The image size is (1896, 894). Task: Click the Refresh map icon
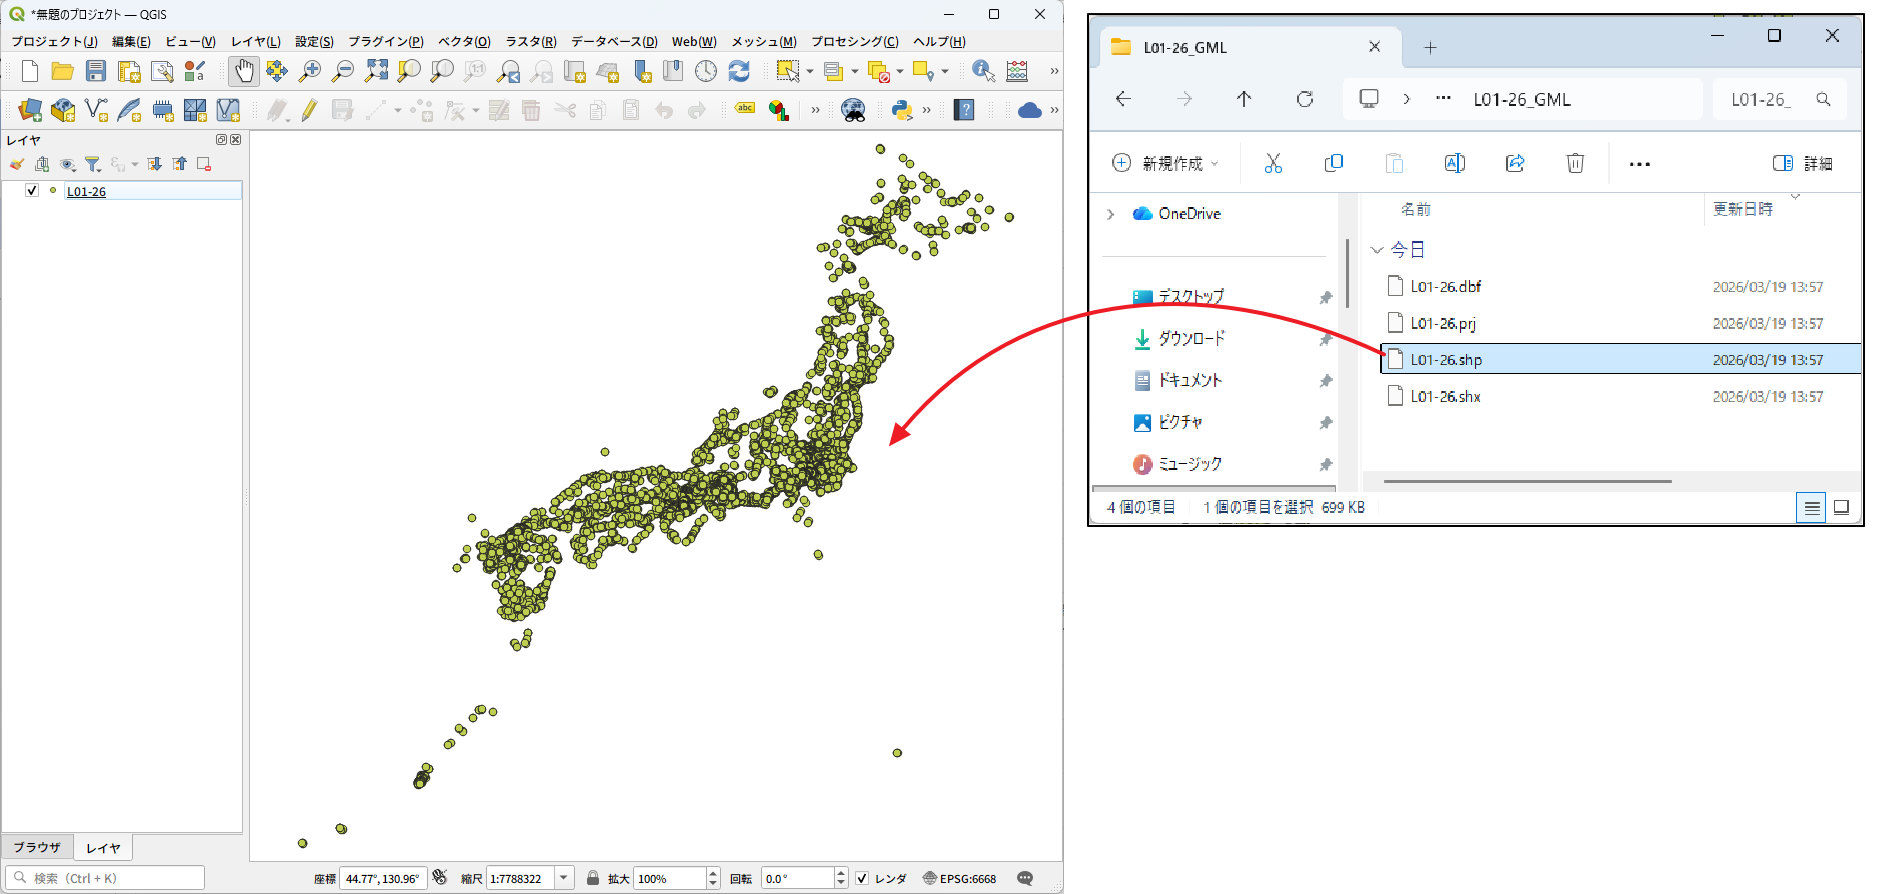739,71
